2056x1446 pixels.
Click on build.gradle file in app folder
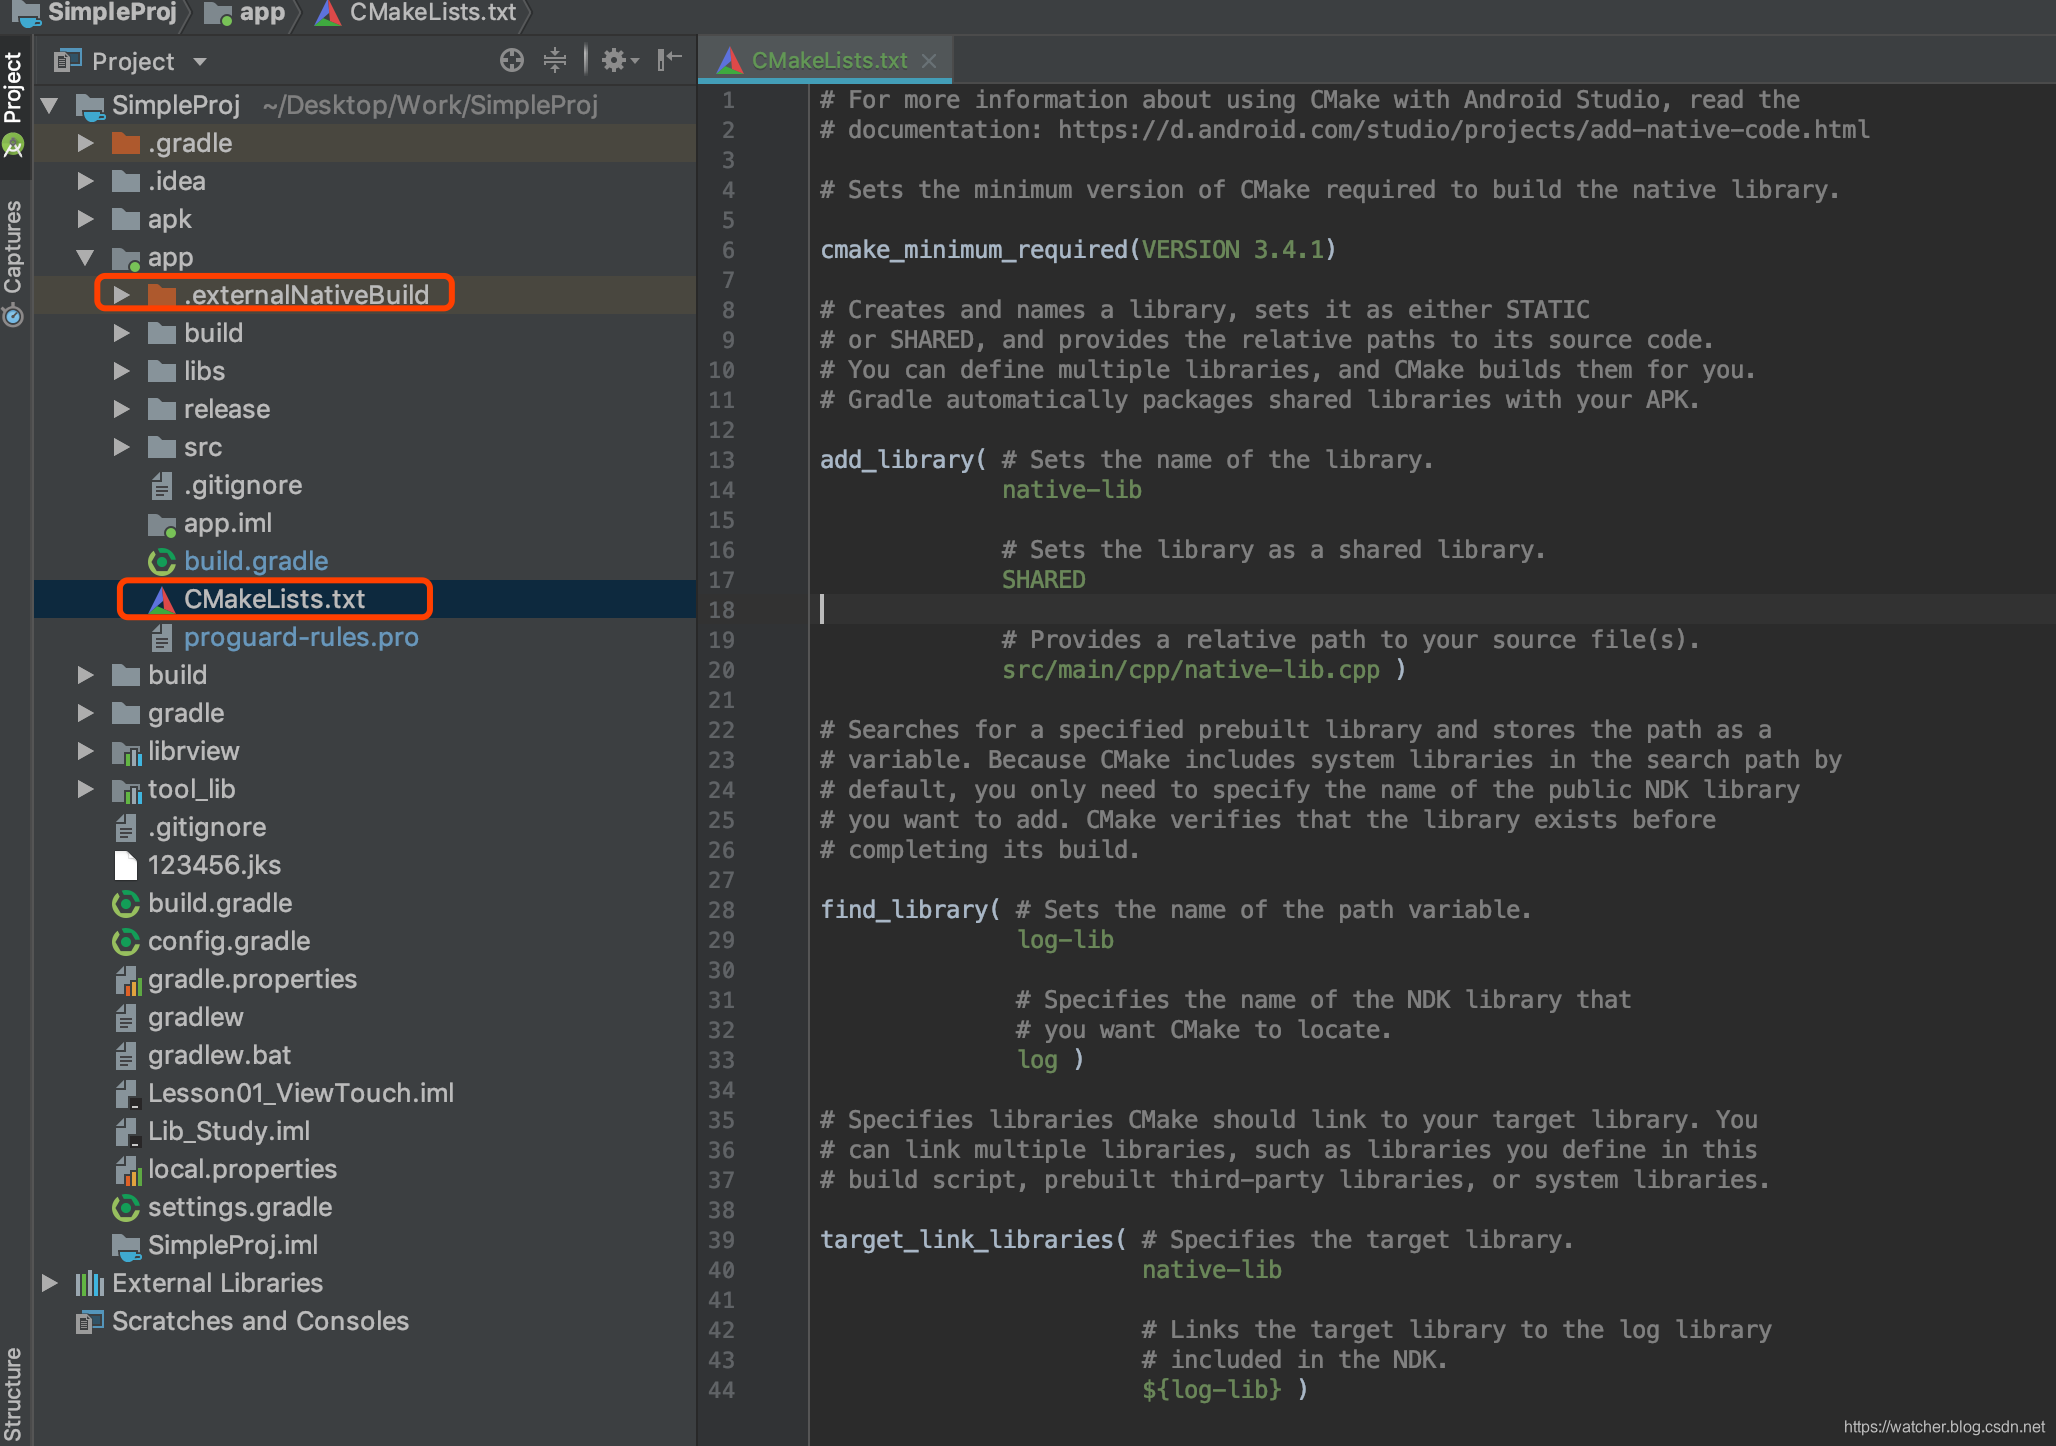252,560
